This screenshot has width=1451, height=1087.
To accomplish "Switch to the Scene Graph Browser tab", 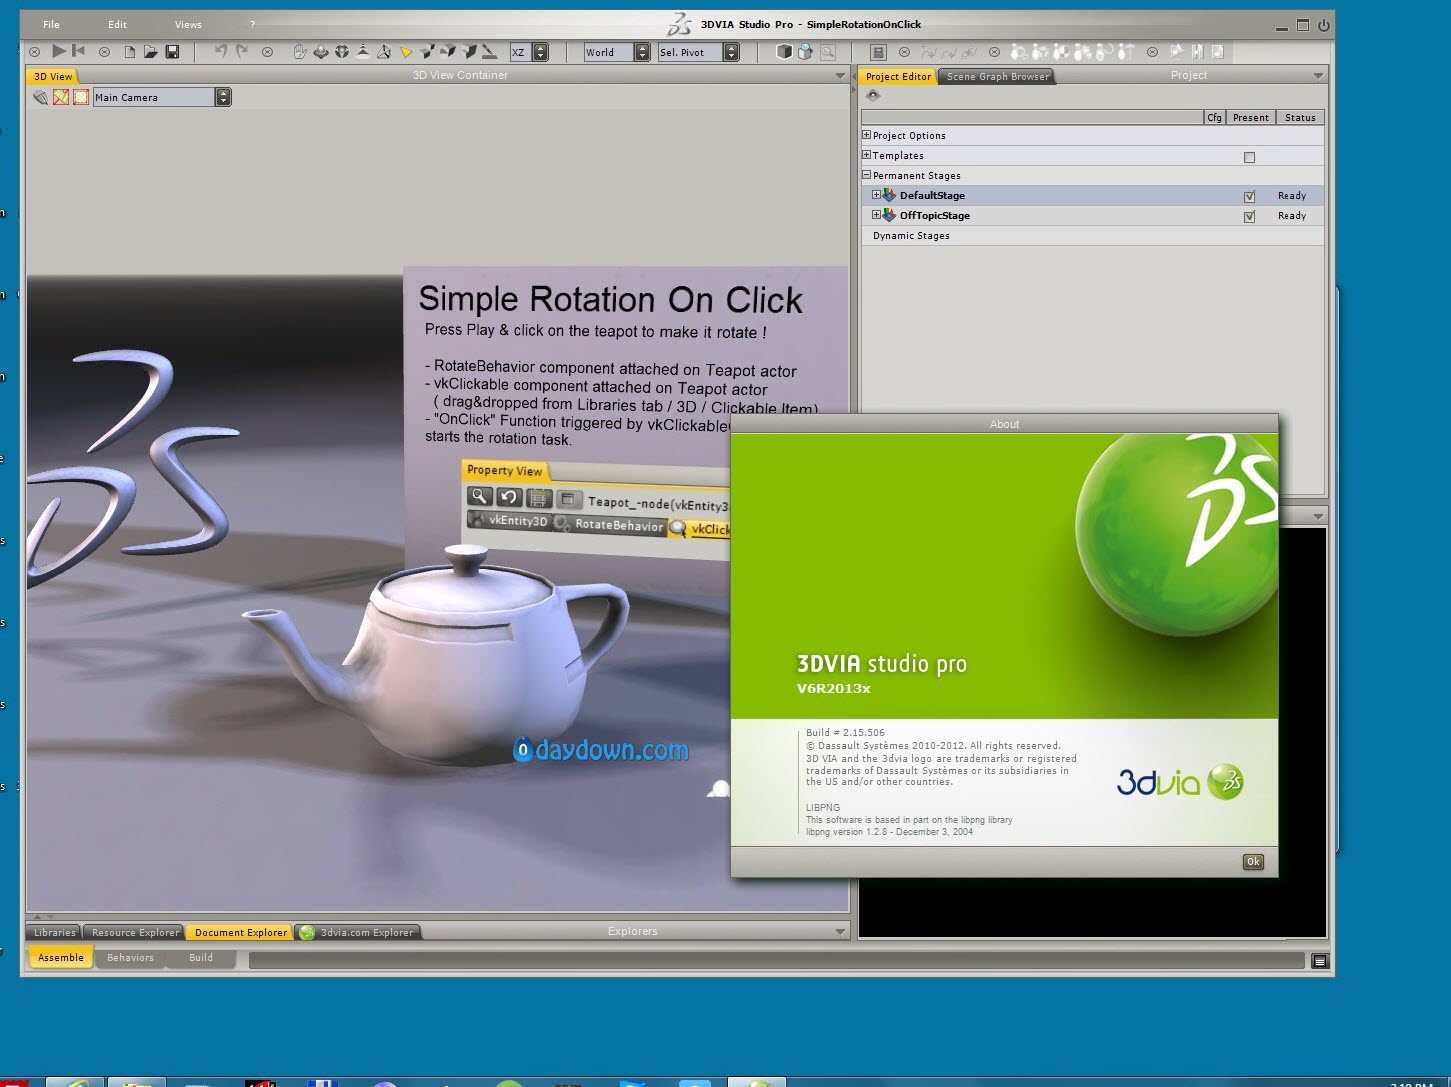I will [997, 76].
